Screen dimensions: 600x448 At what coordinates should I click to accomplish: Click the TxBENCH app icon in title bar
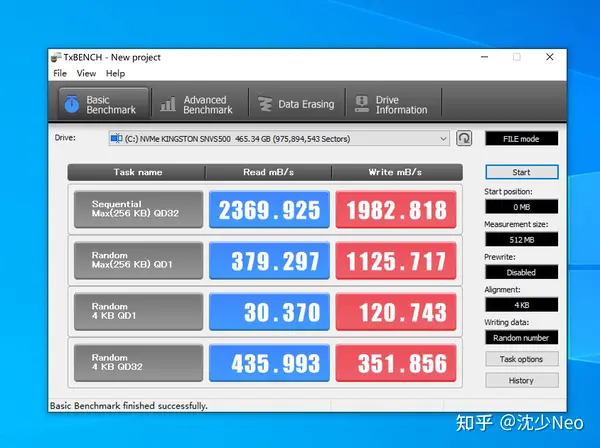tap(56, 57)
